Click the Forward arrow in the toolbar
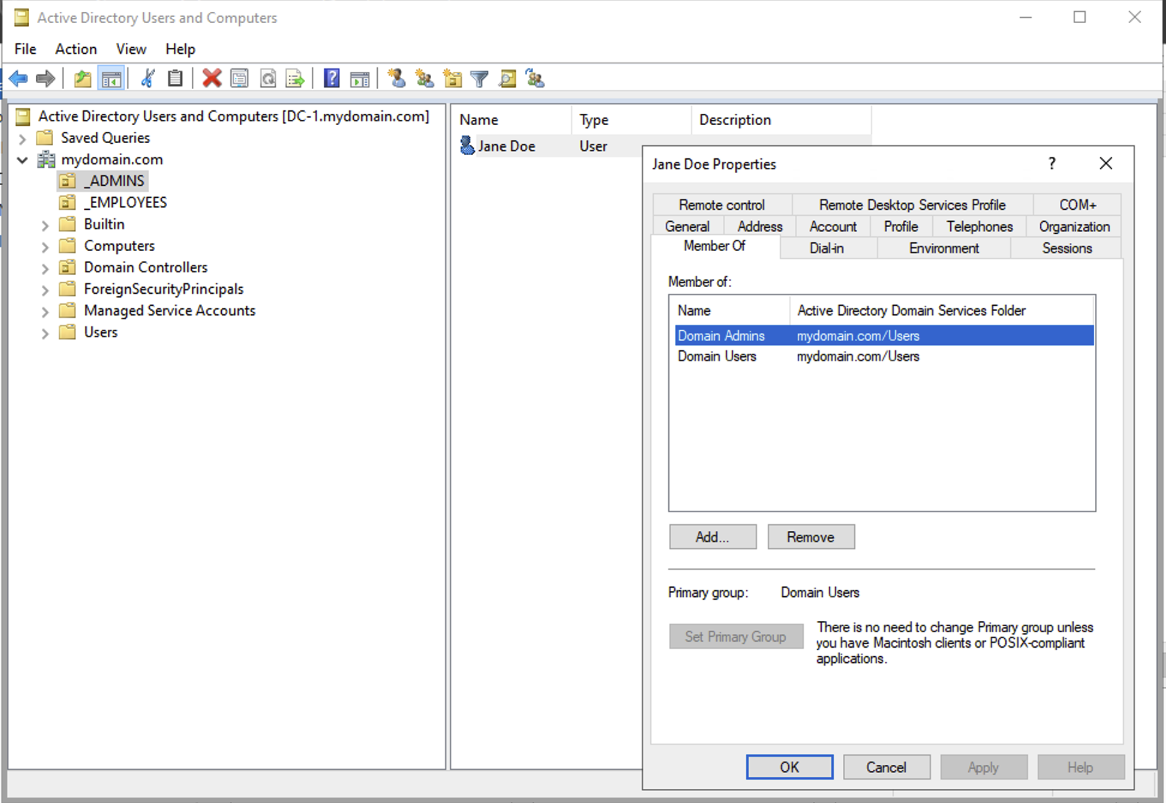 tap(46, 78)
